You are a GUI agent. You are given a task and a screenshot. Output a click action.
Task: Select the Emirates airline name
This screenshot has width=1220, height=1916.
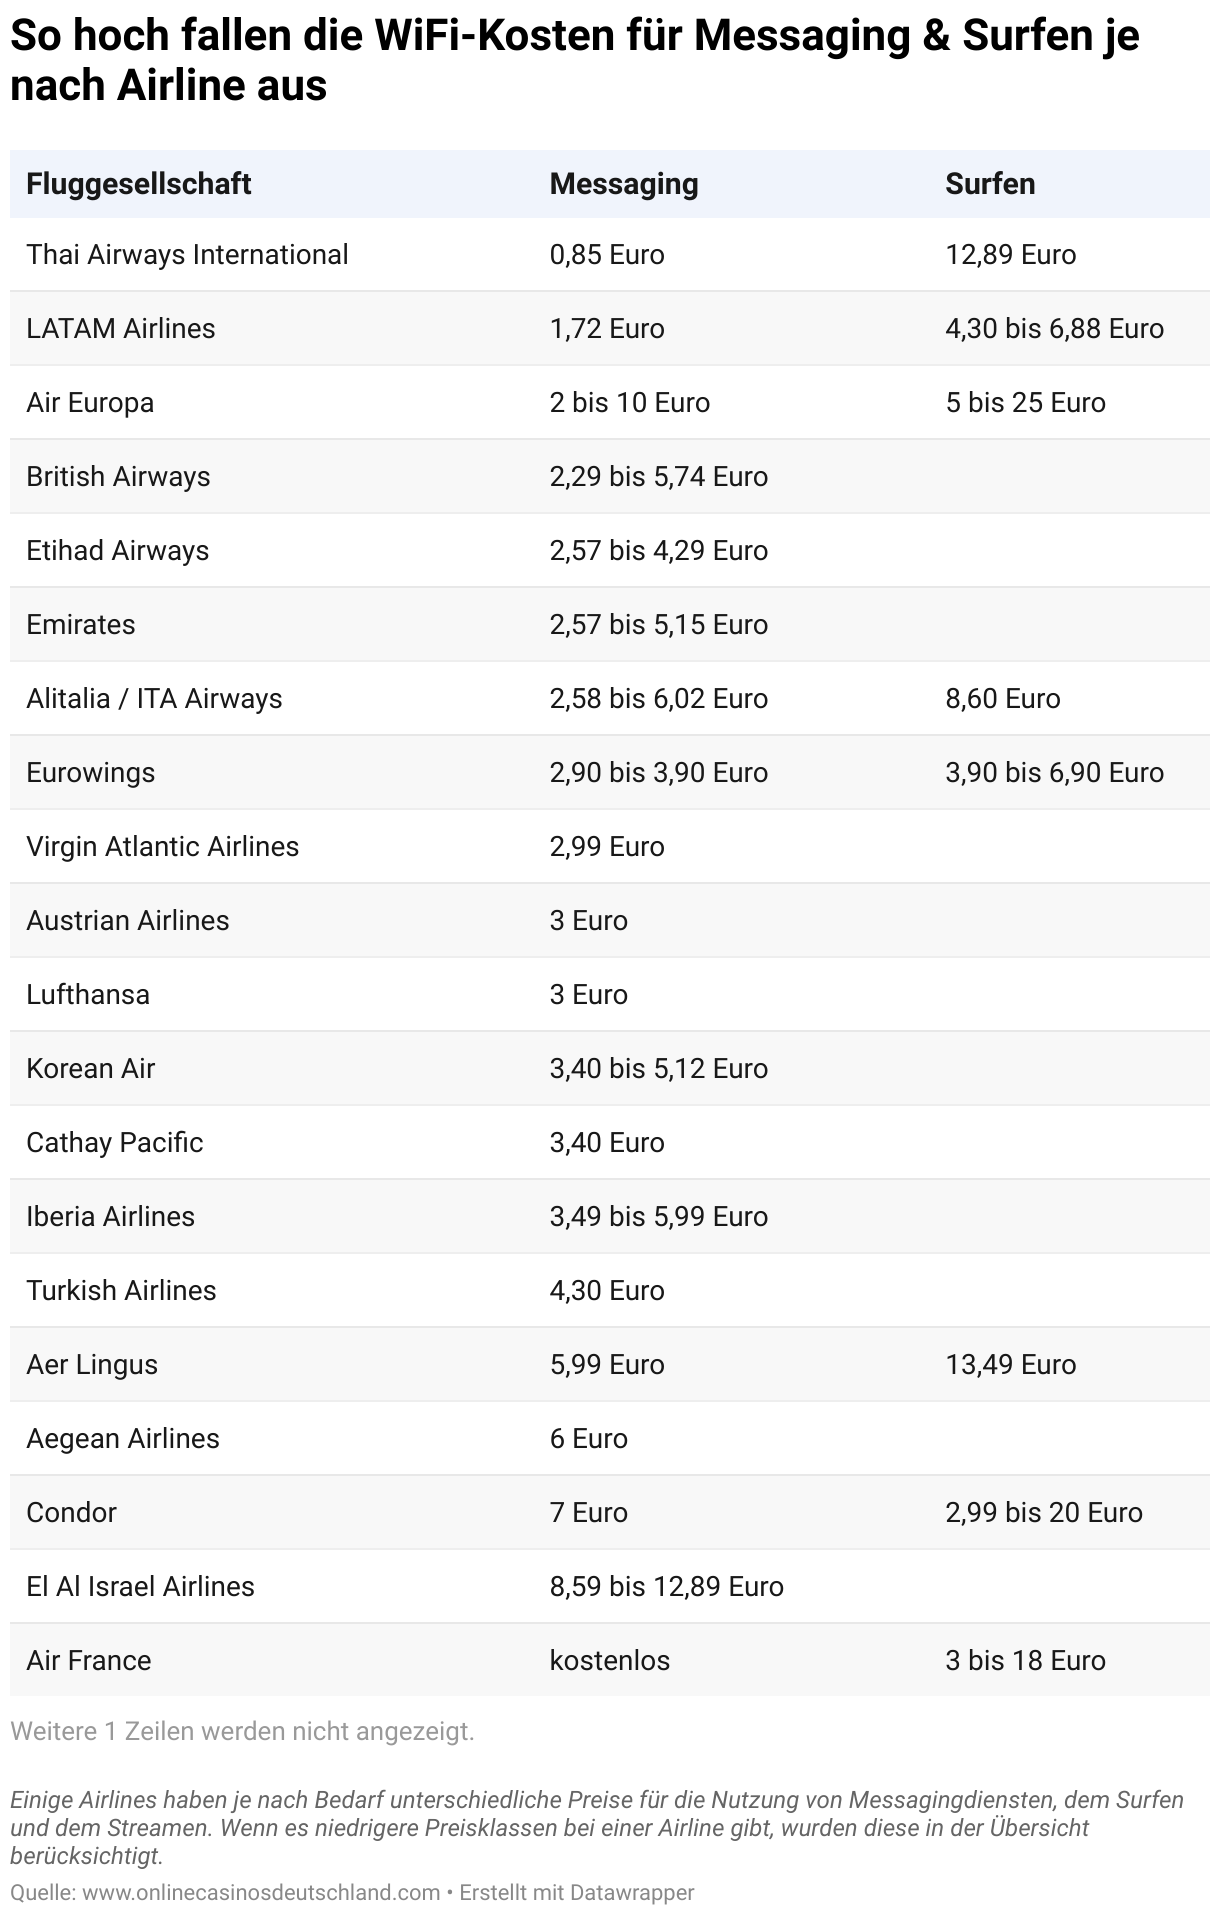click(x=81, y=625)
